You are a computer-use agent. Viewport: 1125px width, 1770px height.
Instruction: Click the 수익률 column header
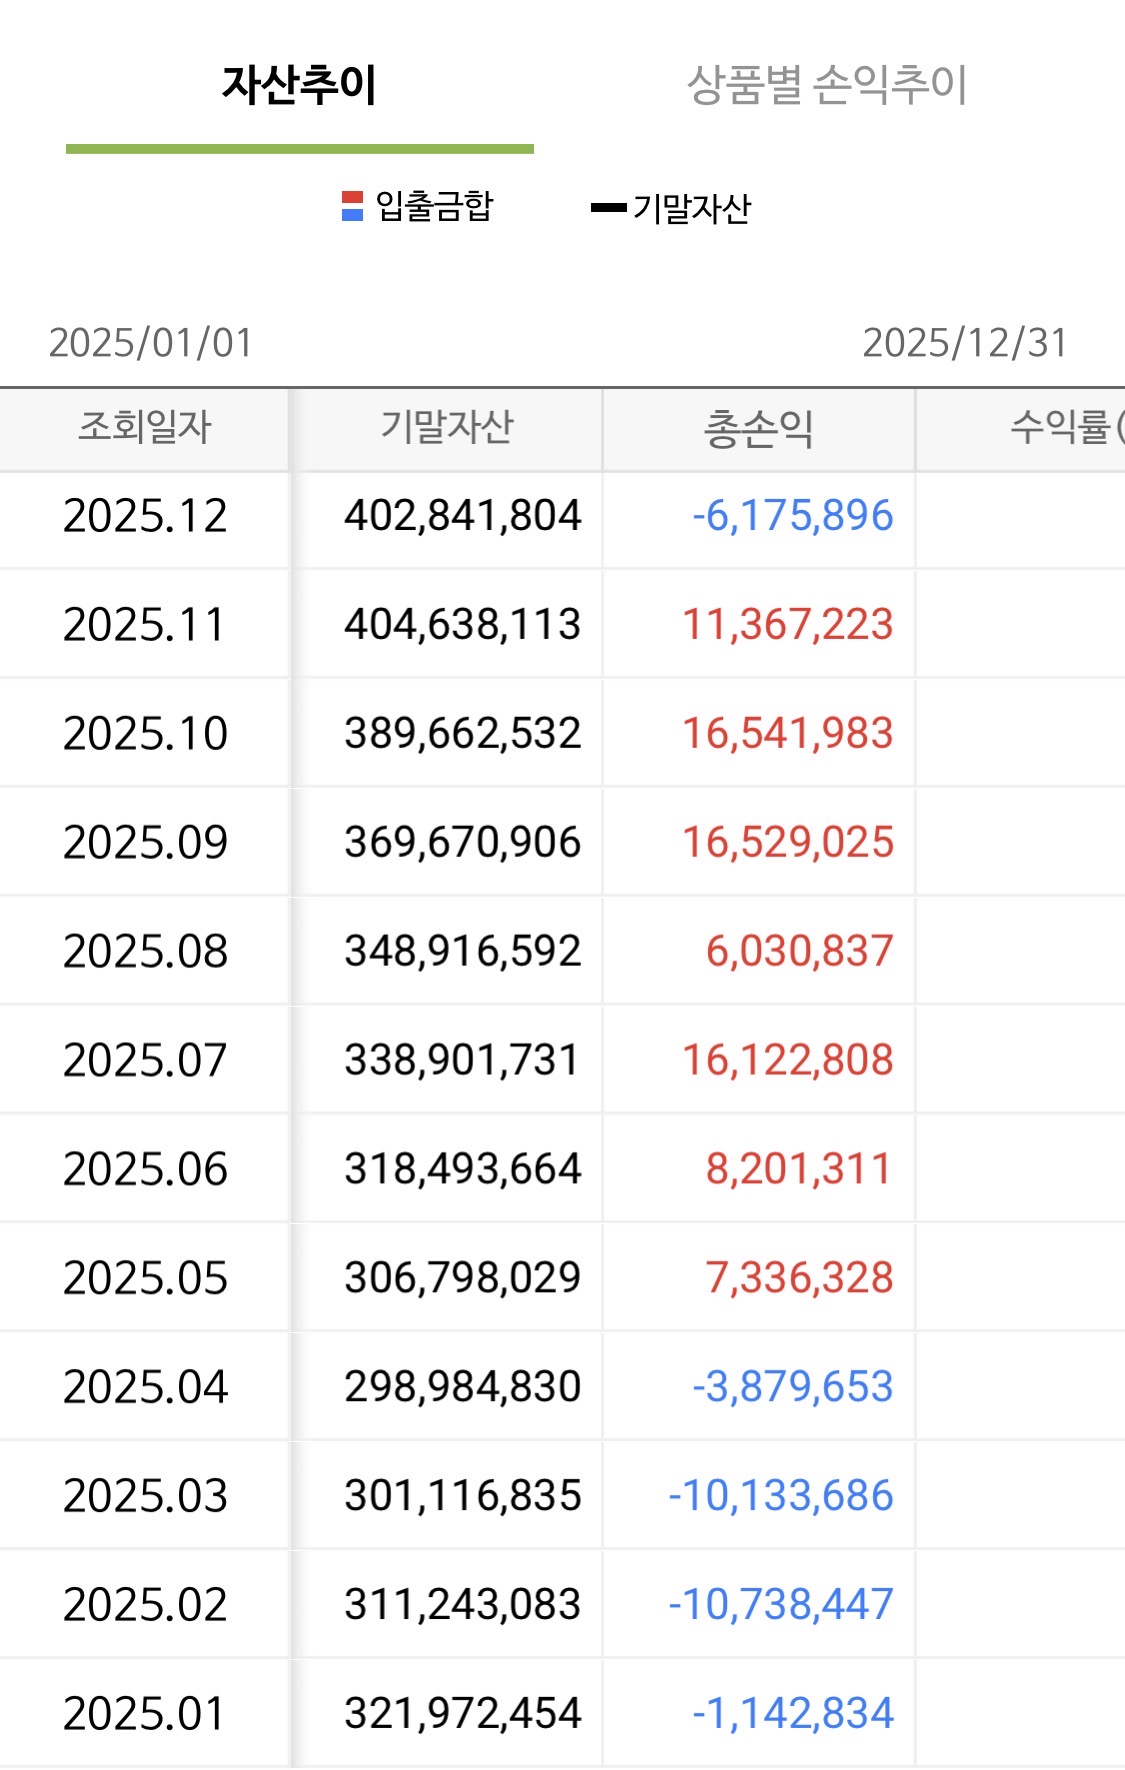click(1060, 428)
